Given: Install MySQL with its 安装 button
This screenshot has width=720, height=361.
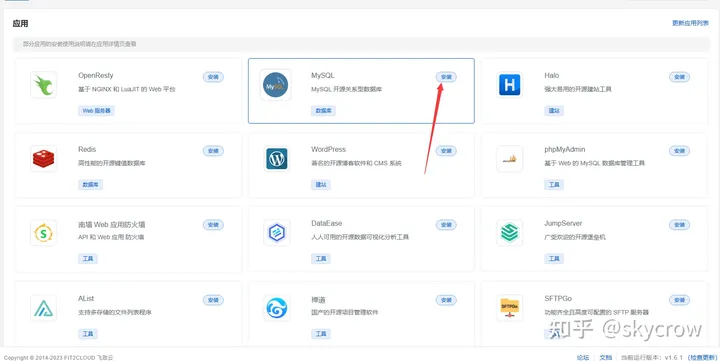Looking at the screenshot, I should tap(446, 77).
